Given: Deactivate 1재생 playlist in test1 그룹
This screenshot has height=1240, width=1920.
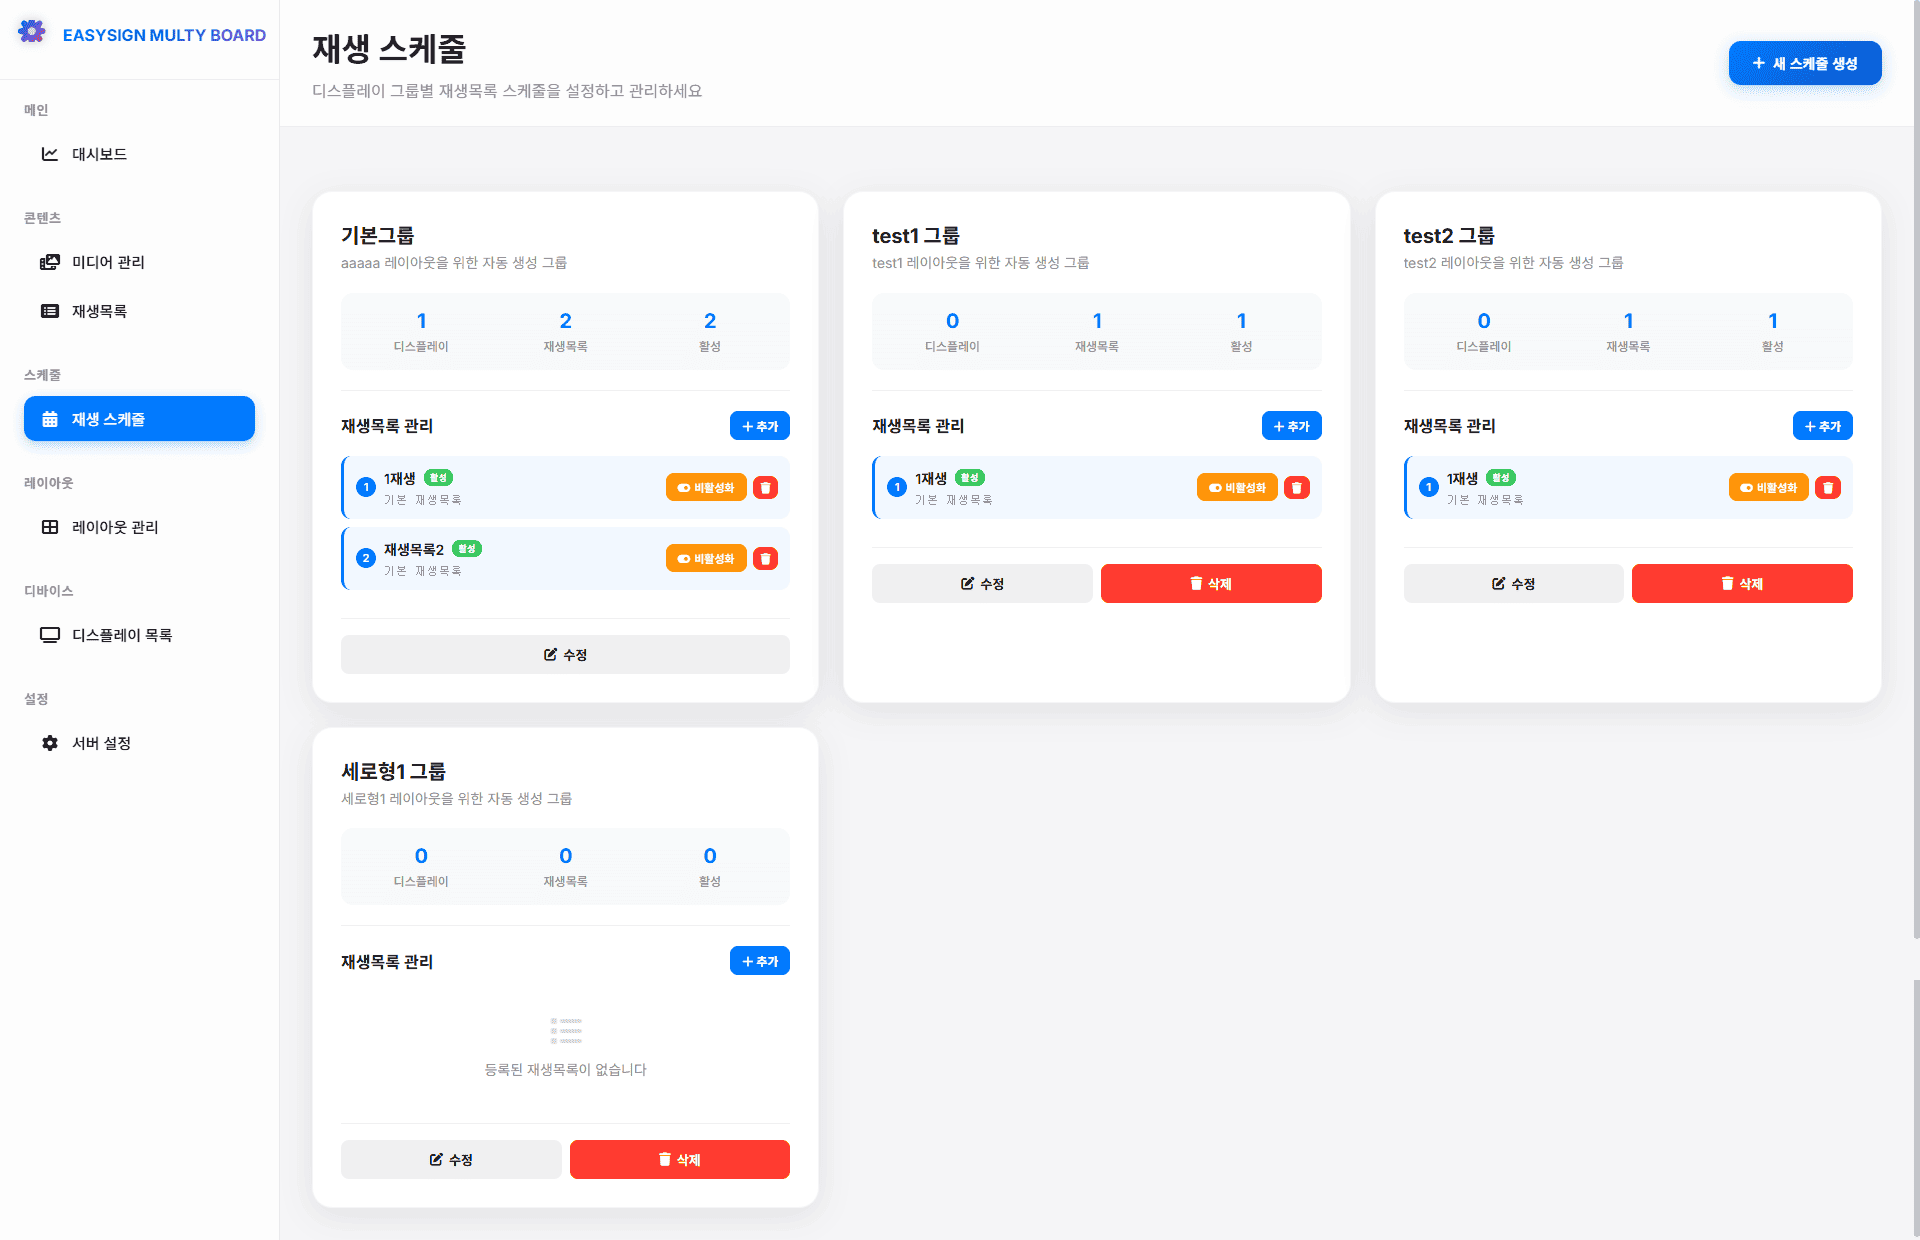Looking at the screenshot, I should point(1237,488).
